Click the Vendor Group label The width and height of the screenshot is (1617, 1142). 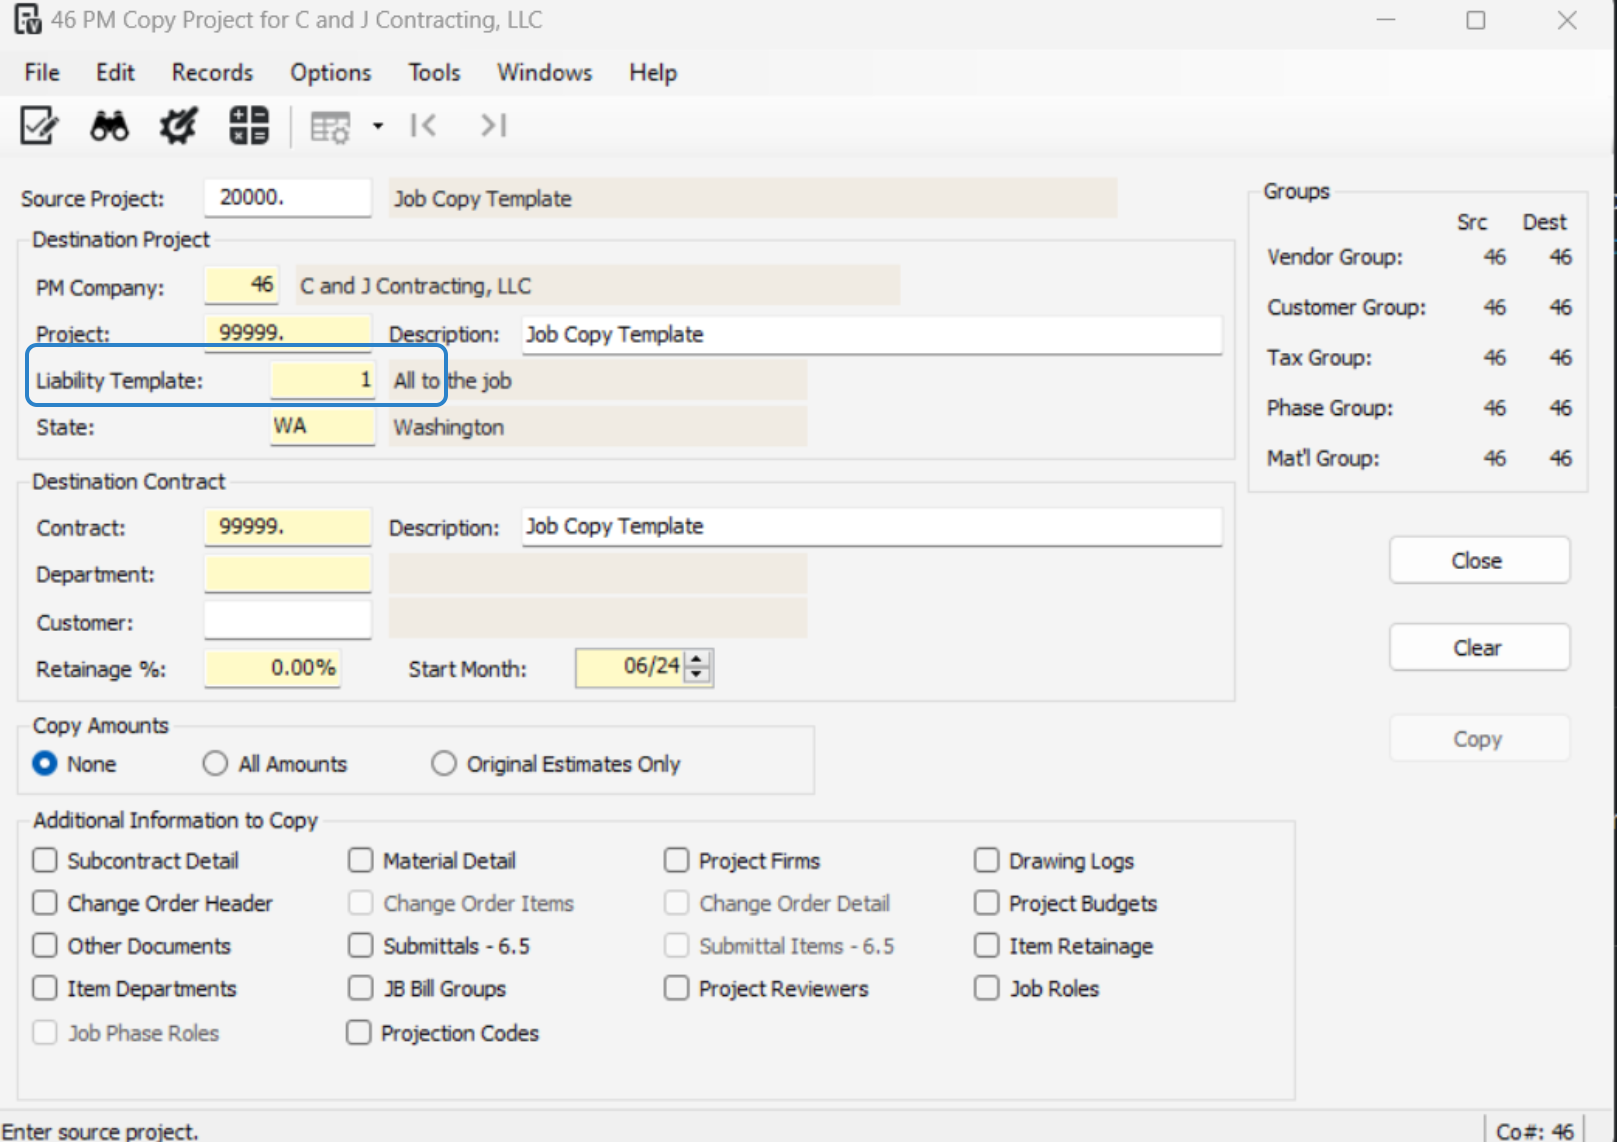(1335, 257)
